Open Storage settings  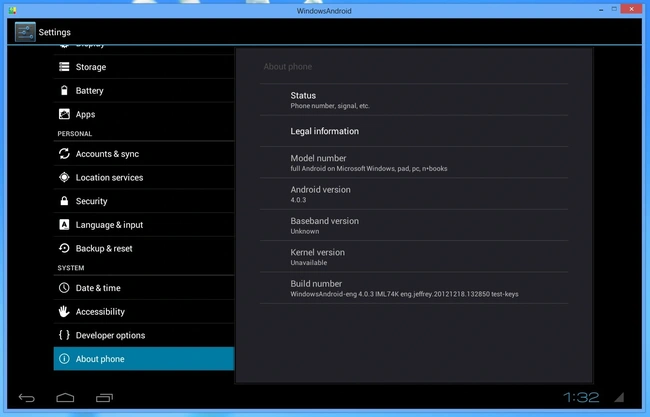(144, 67)
